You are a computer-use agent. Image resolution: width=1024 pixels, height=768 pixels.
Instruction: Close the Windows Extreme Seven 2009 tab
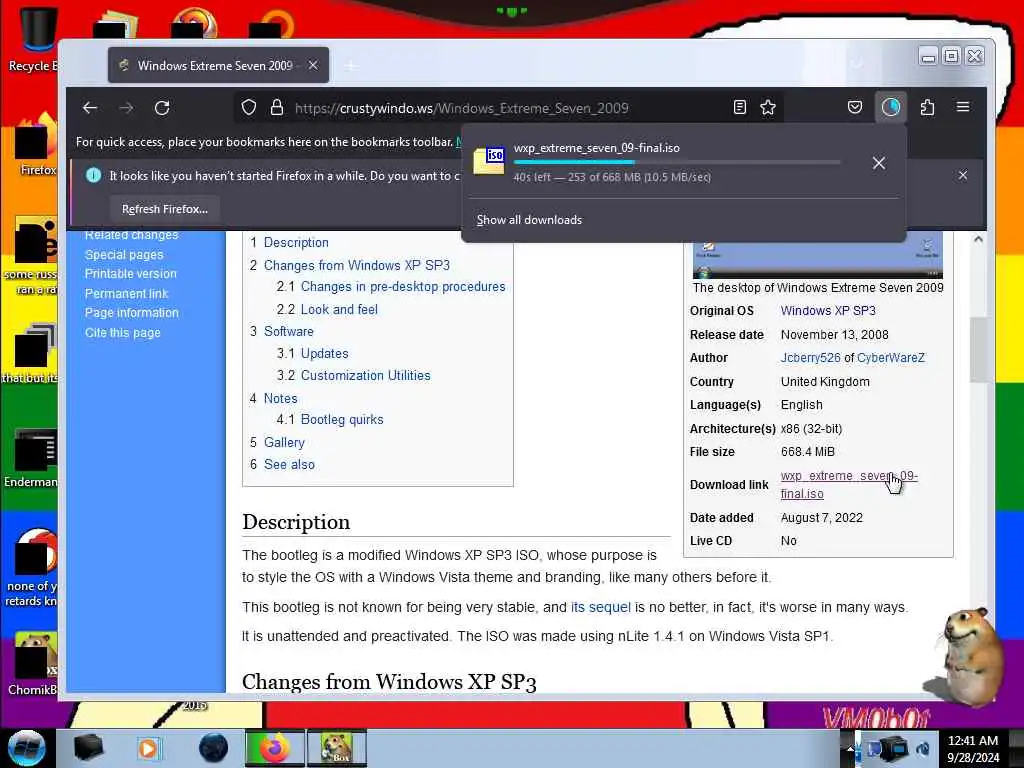click(x=313, y=65)
